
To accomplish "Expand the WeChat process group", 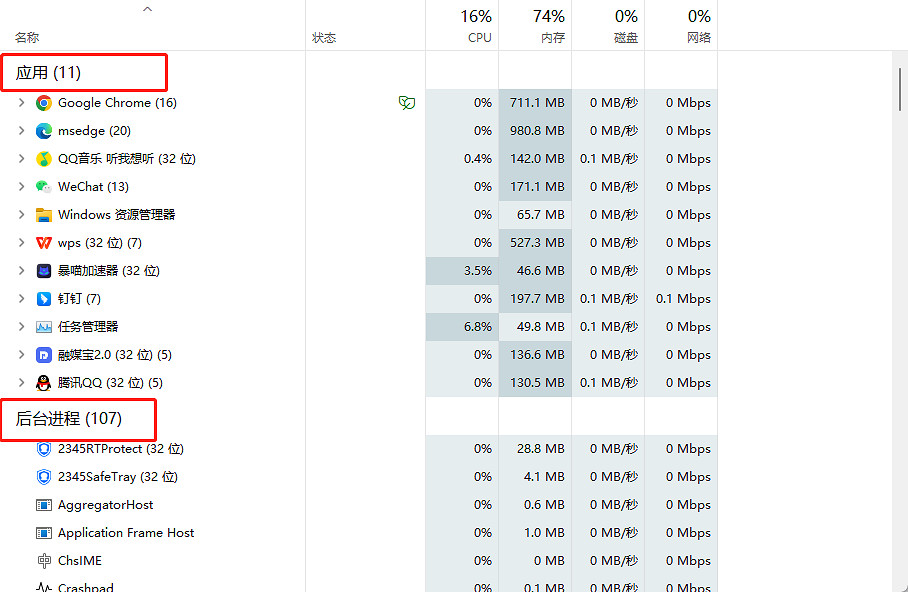I will pyautogui.click(x=21, y=187).
